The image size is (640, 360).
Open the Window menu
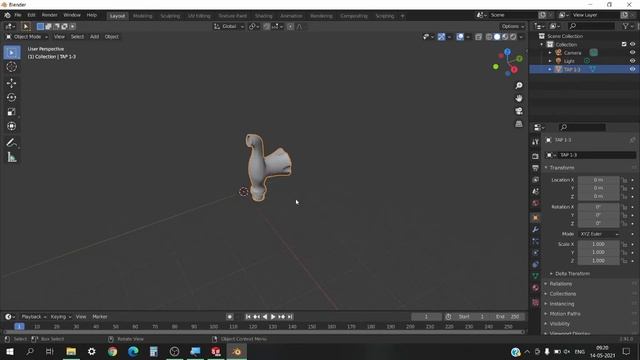(x=72, y=15)
